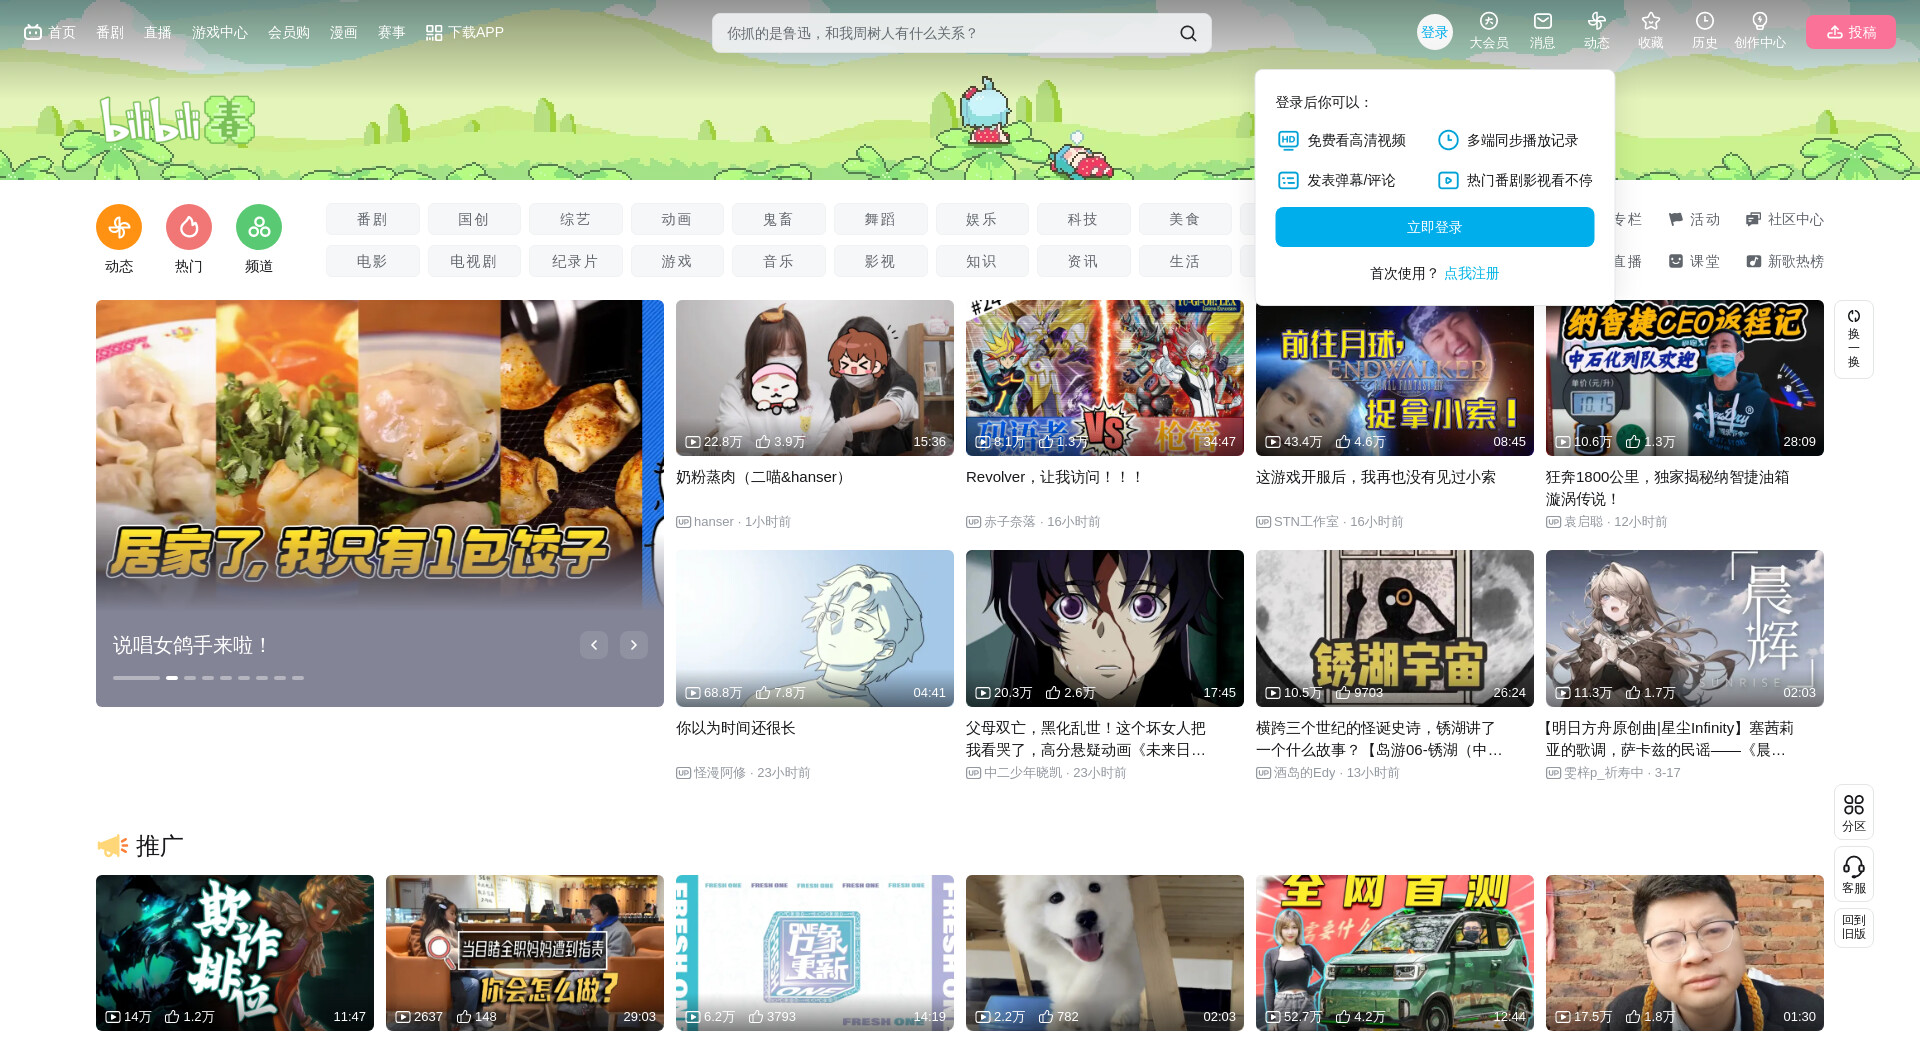Open 你以为时间还很长 video thumbnail
The width and height of the screenshot is (1920, 1040).
[x=815, y=628]
